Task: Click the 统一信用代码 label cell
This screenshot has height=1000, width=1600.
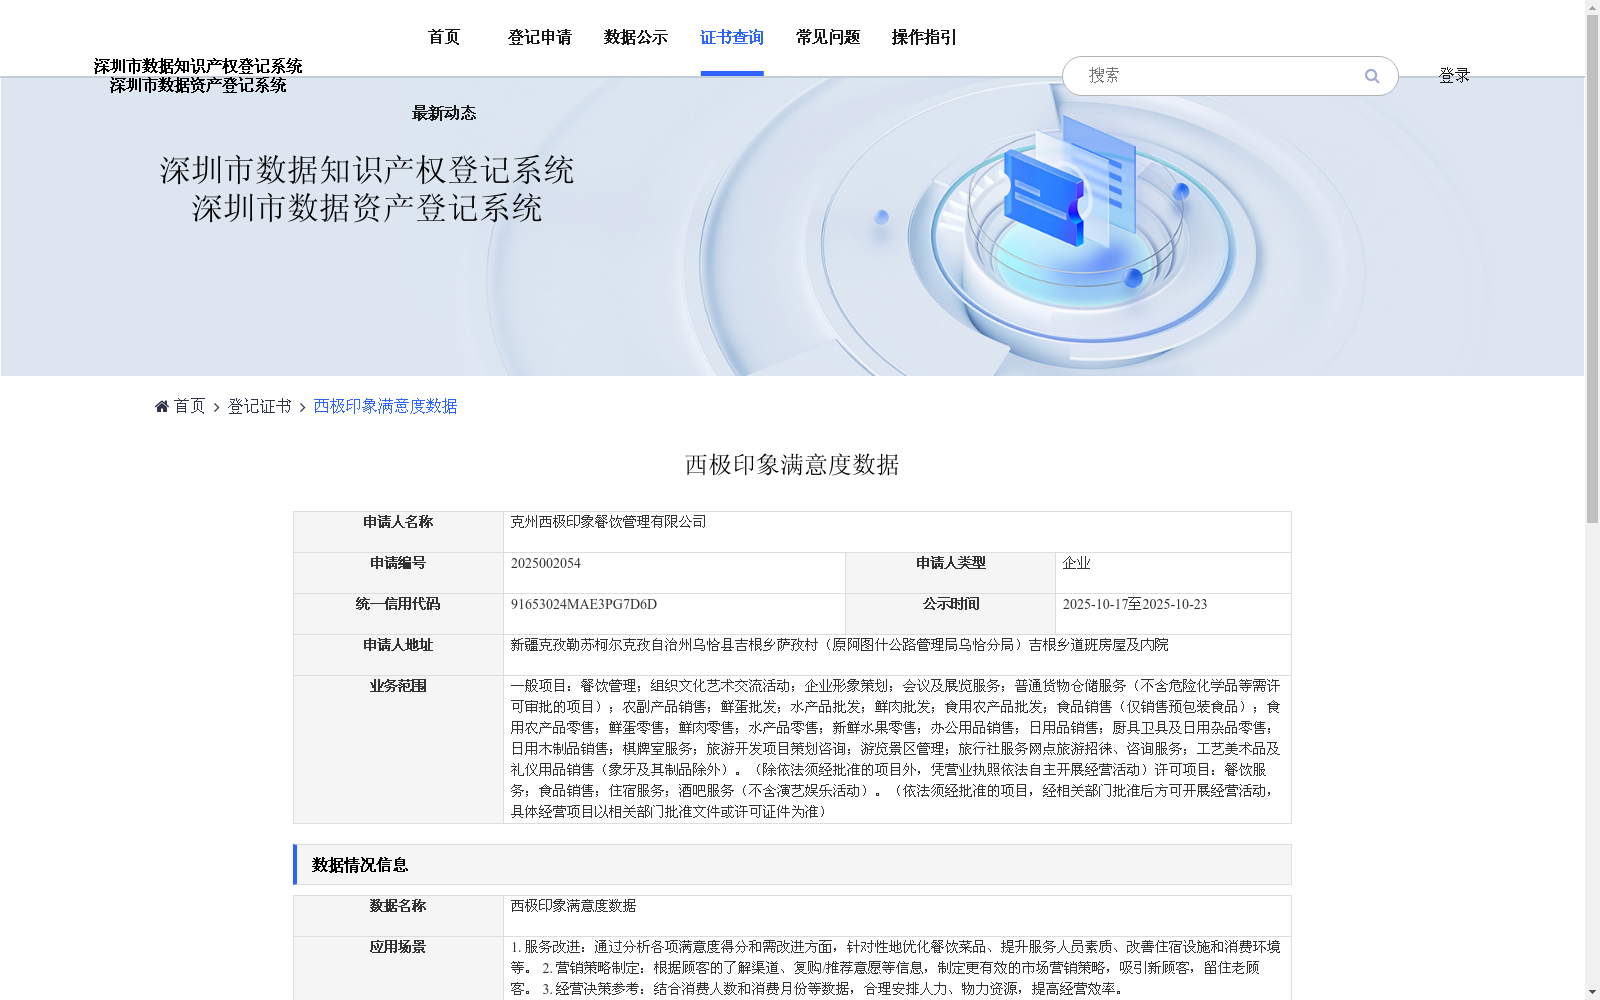Action: point(398,614)
